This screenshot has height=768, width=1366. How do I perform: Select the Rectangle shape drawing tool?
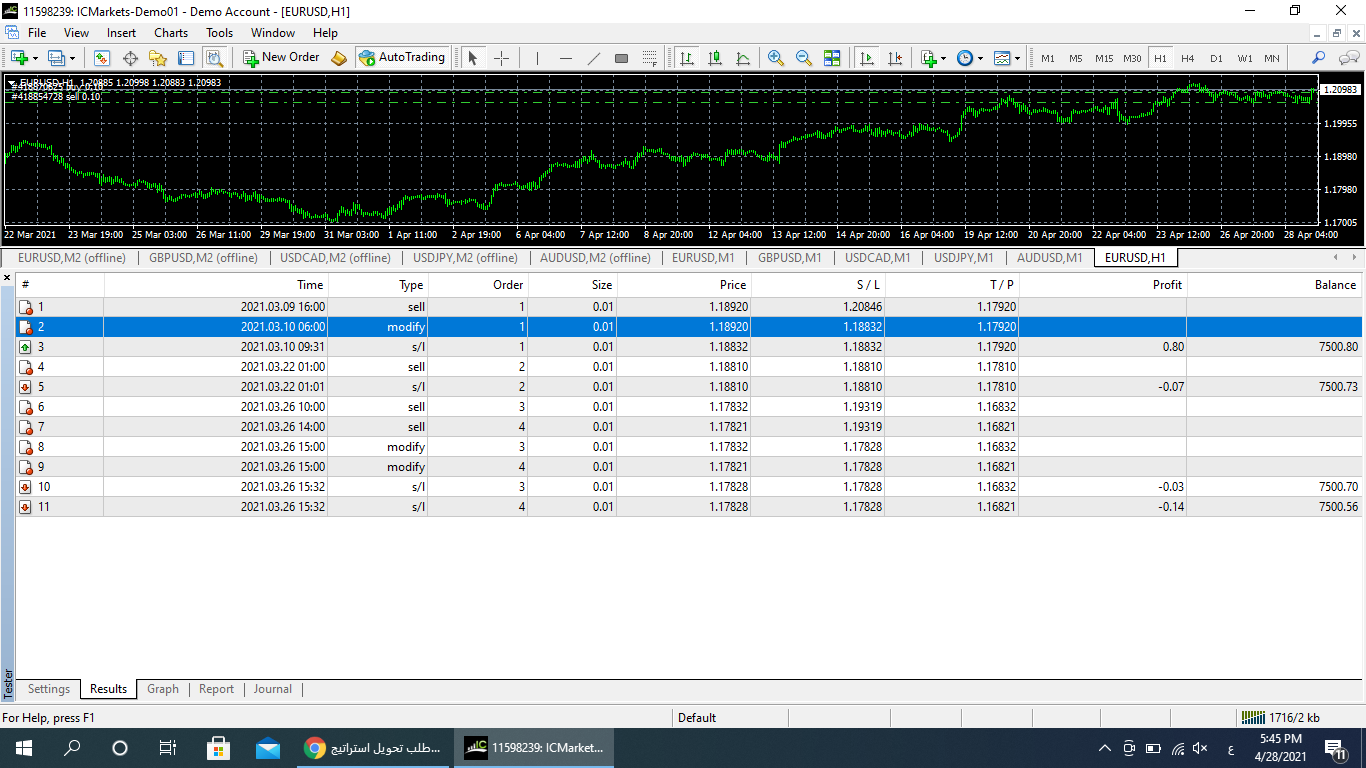coord(621,58)
